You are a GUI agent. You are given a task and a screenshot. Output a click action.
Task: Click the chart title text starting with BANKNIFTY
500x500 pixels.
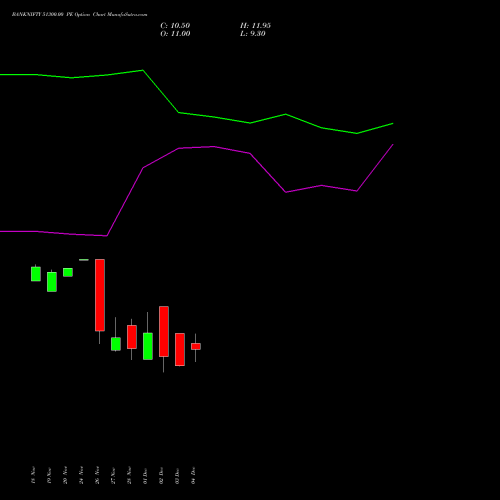coord(79,14)
